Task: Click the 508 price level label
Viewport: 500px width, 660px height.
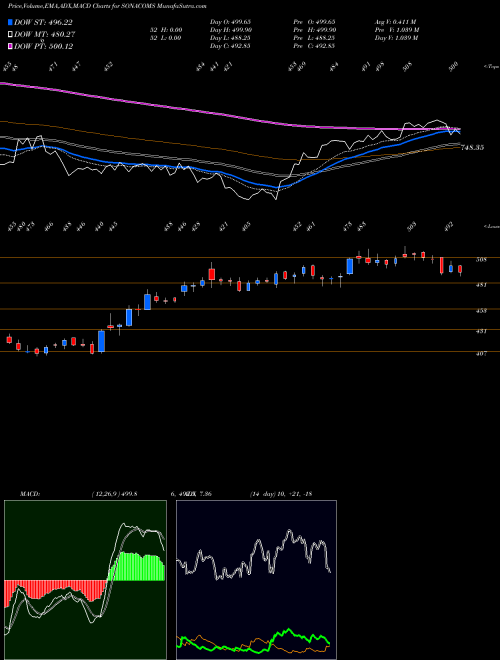Action: [x=481, y=260]
